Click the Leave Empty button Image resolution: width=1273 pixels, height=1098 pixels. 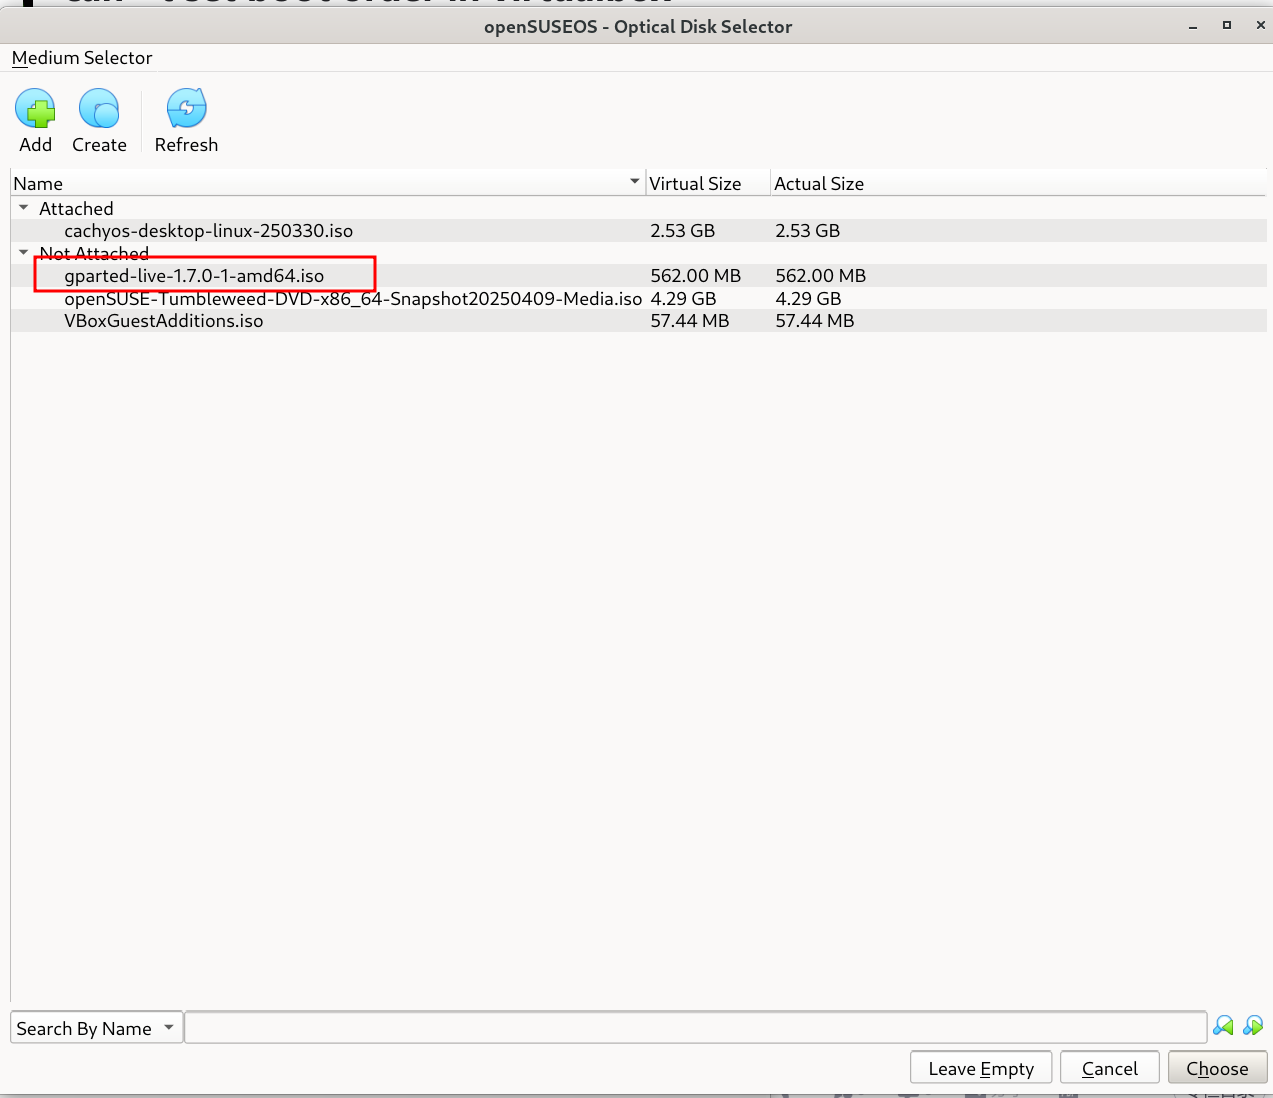[981, 1068]
